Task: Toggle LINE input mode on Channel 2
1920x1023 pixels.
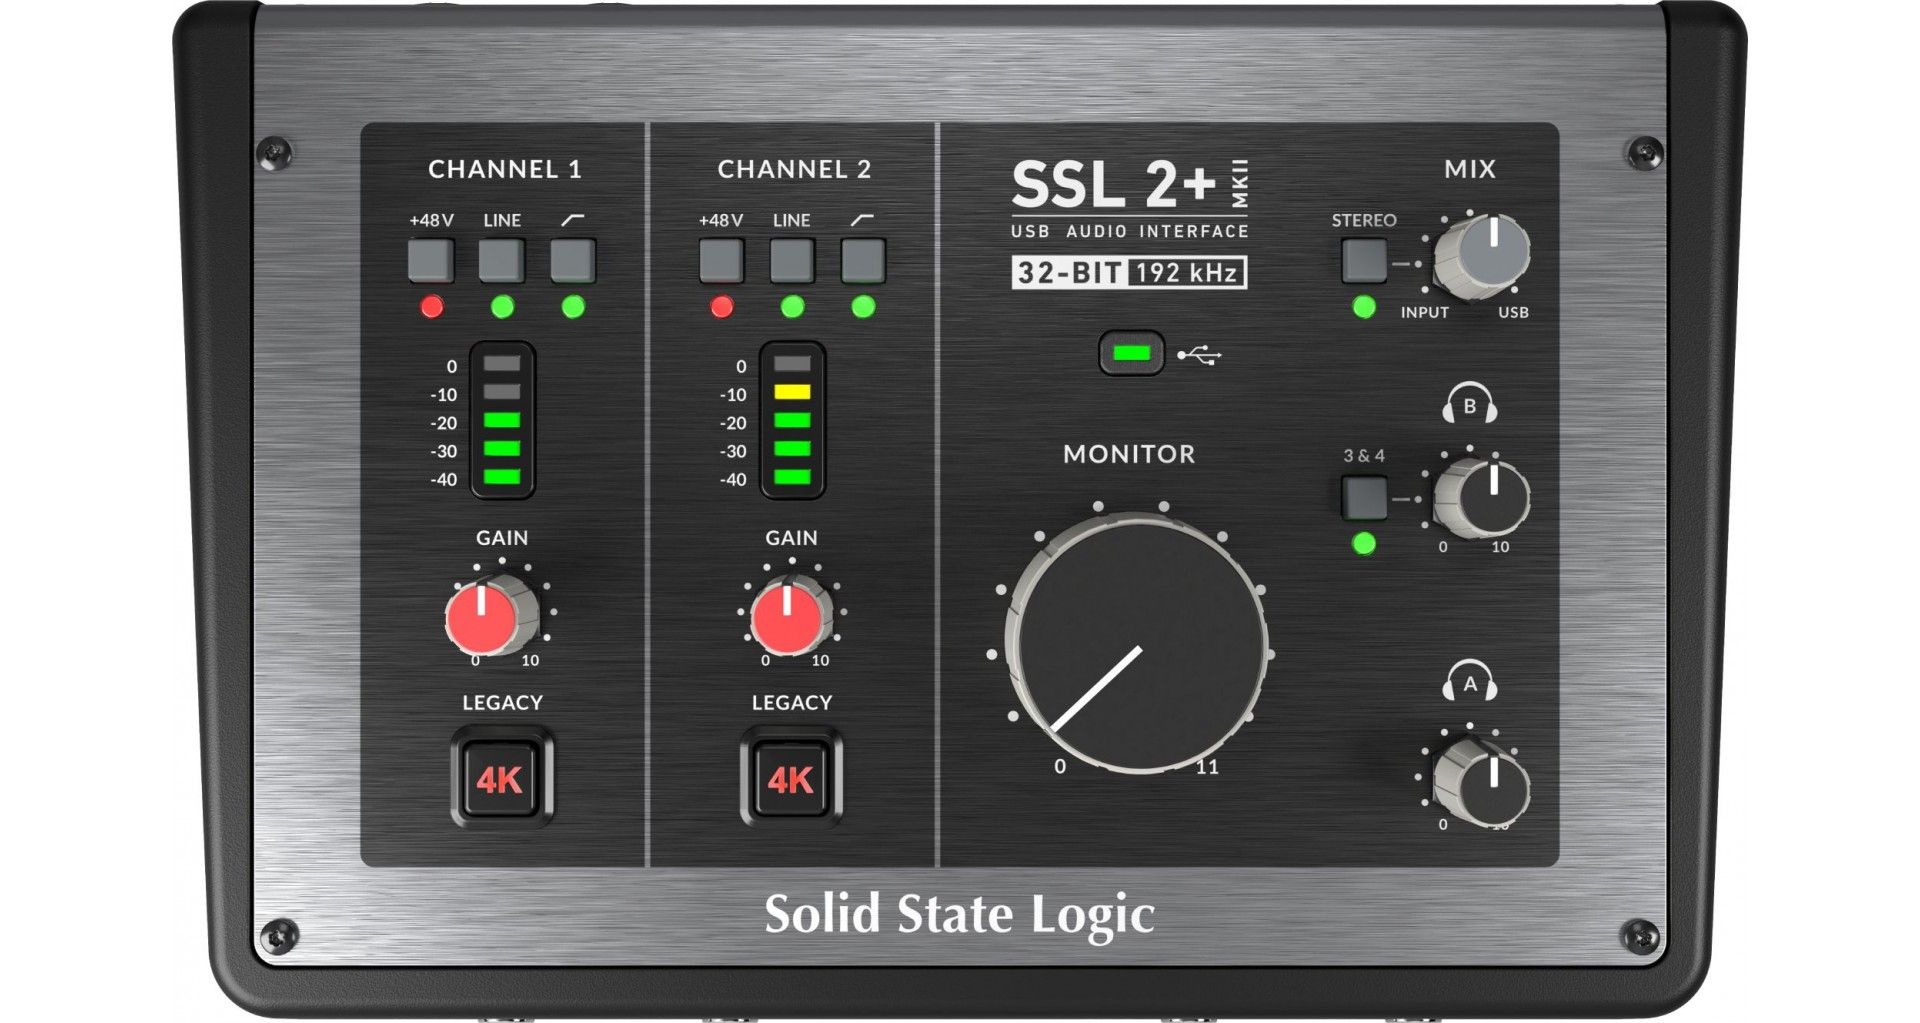Action: point(793,261)
